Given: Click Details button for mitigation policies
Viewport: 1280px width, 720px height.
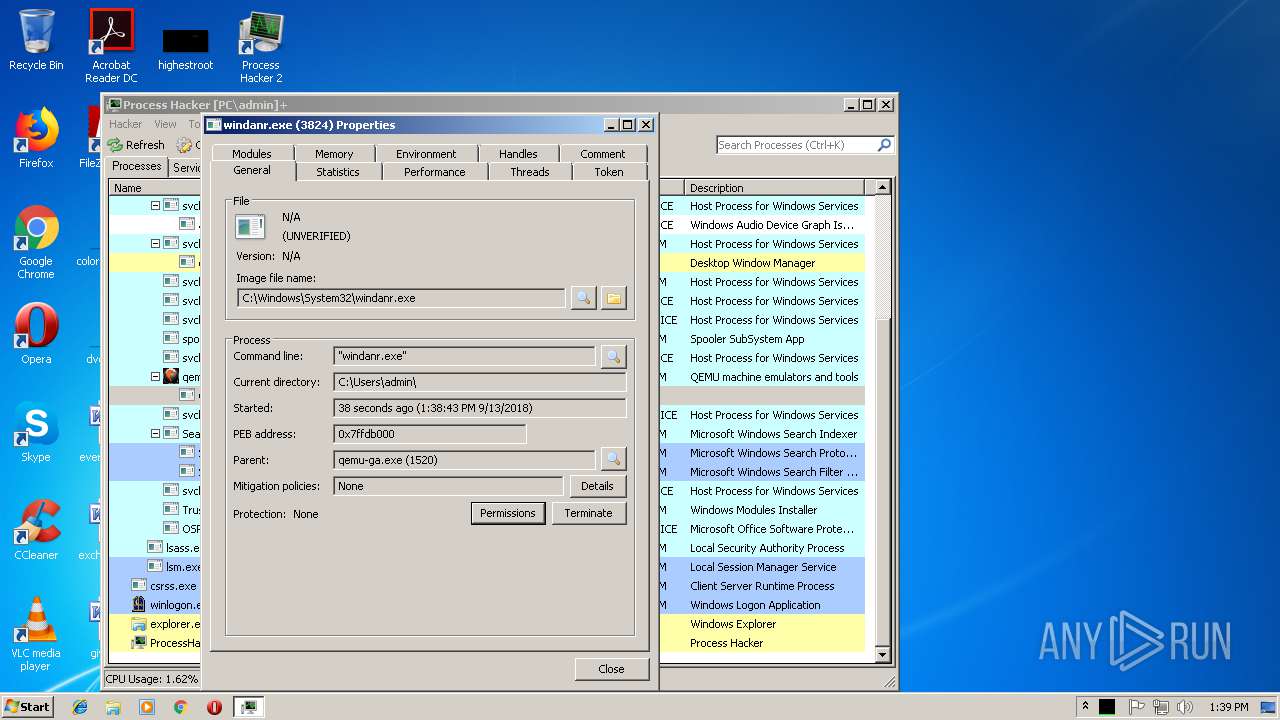Looking at the screenshot, I should 597,486.
